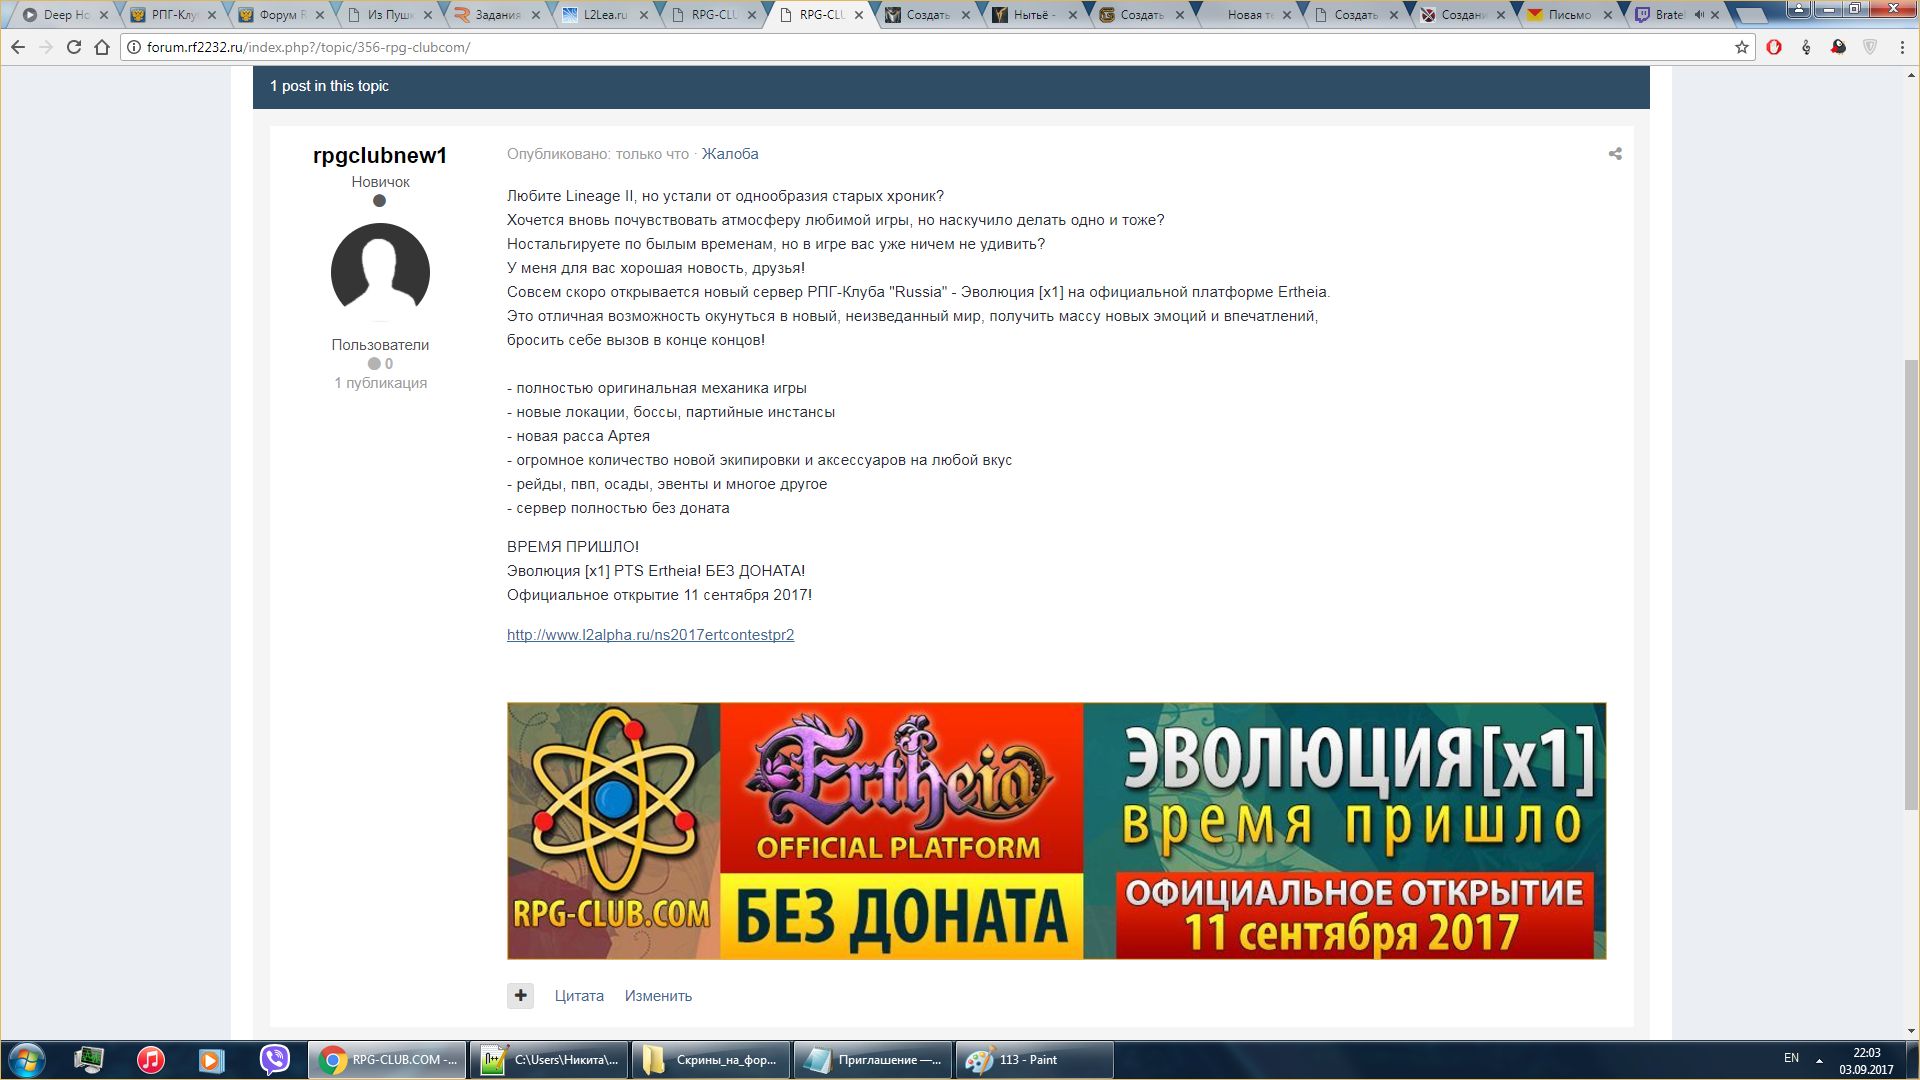
Task: Open a new tab button
Action: 1751,15
